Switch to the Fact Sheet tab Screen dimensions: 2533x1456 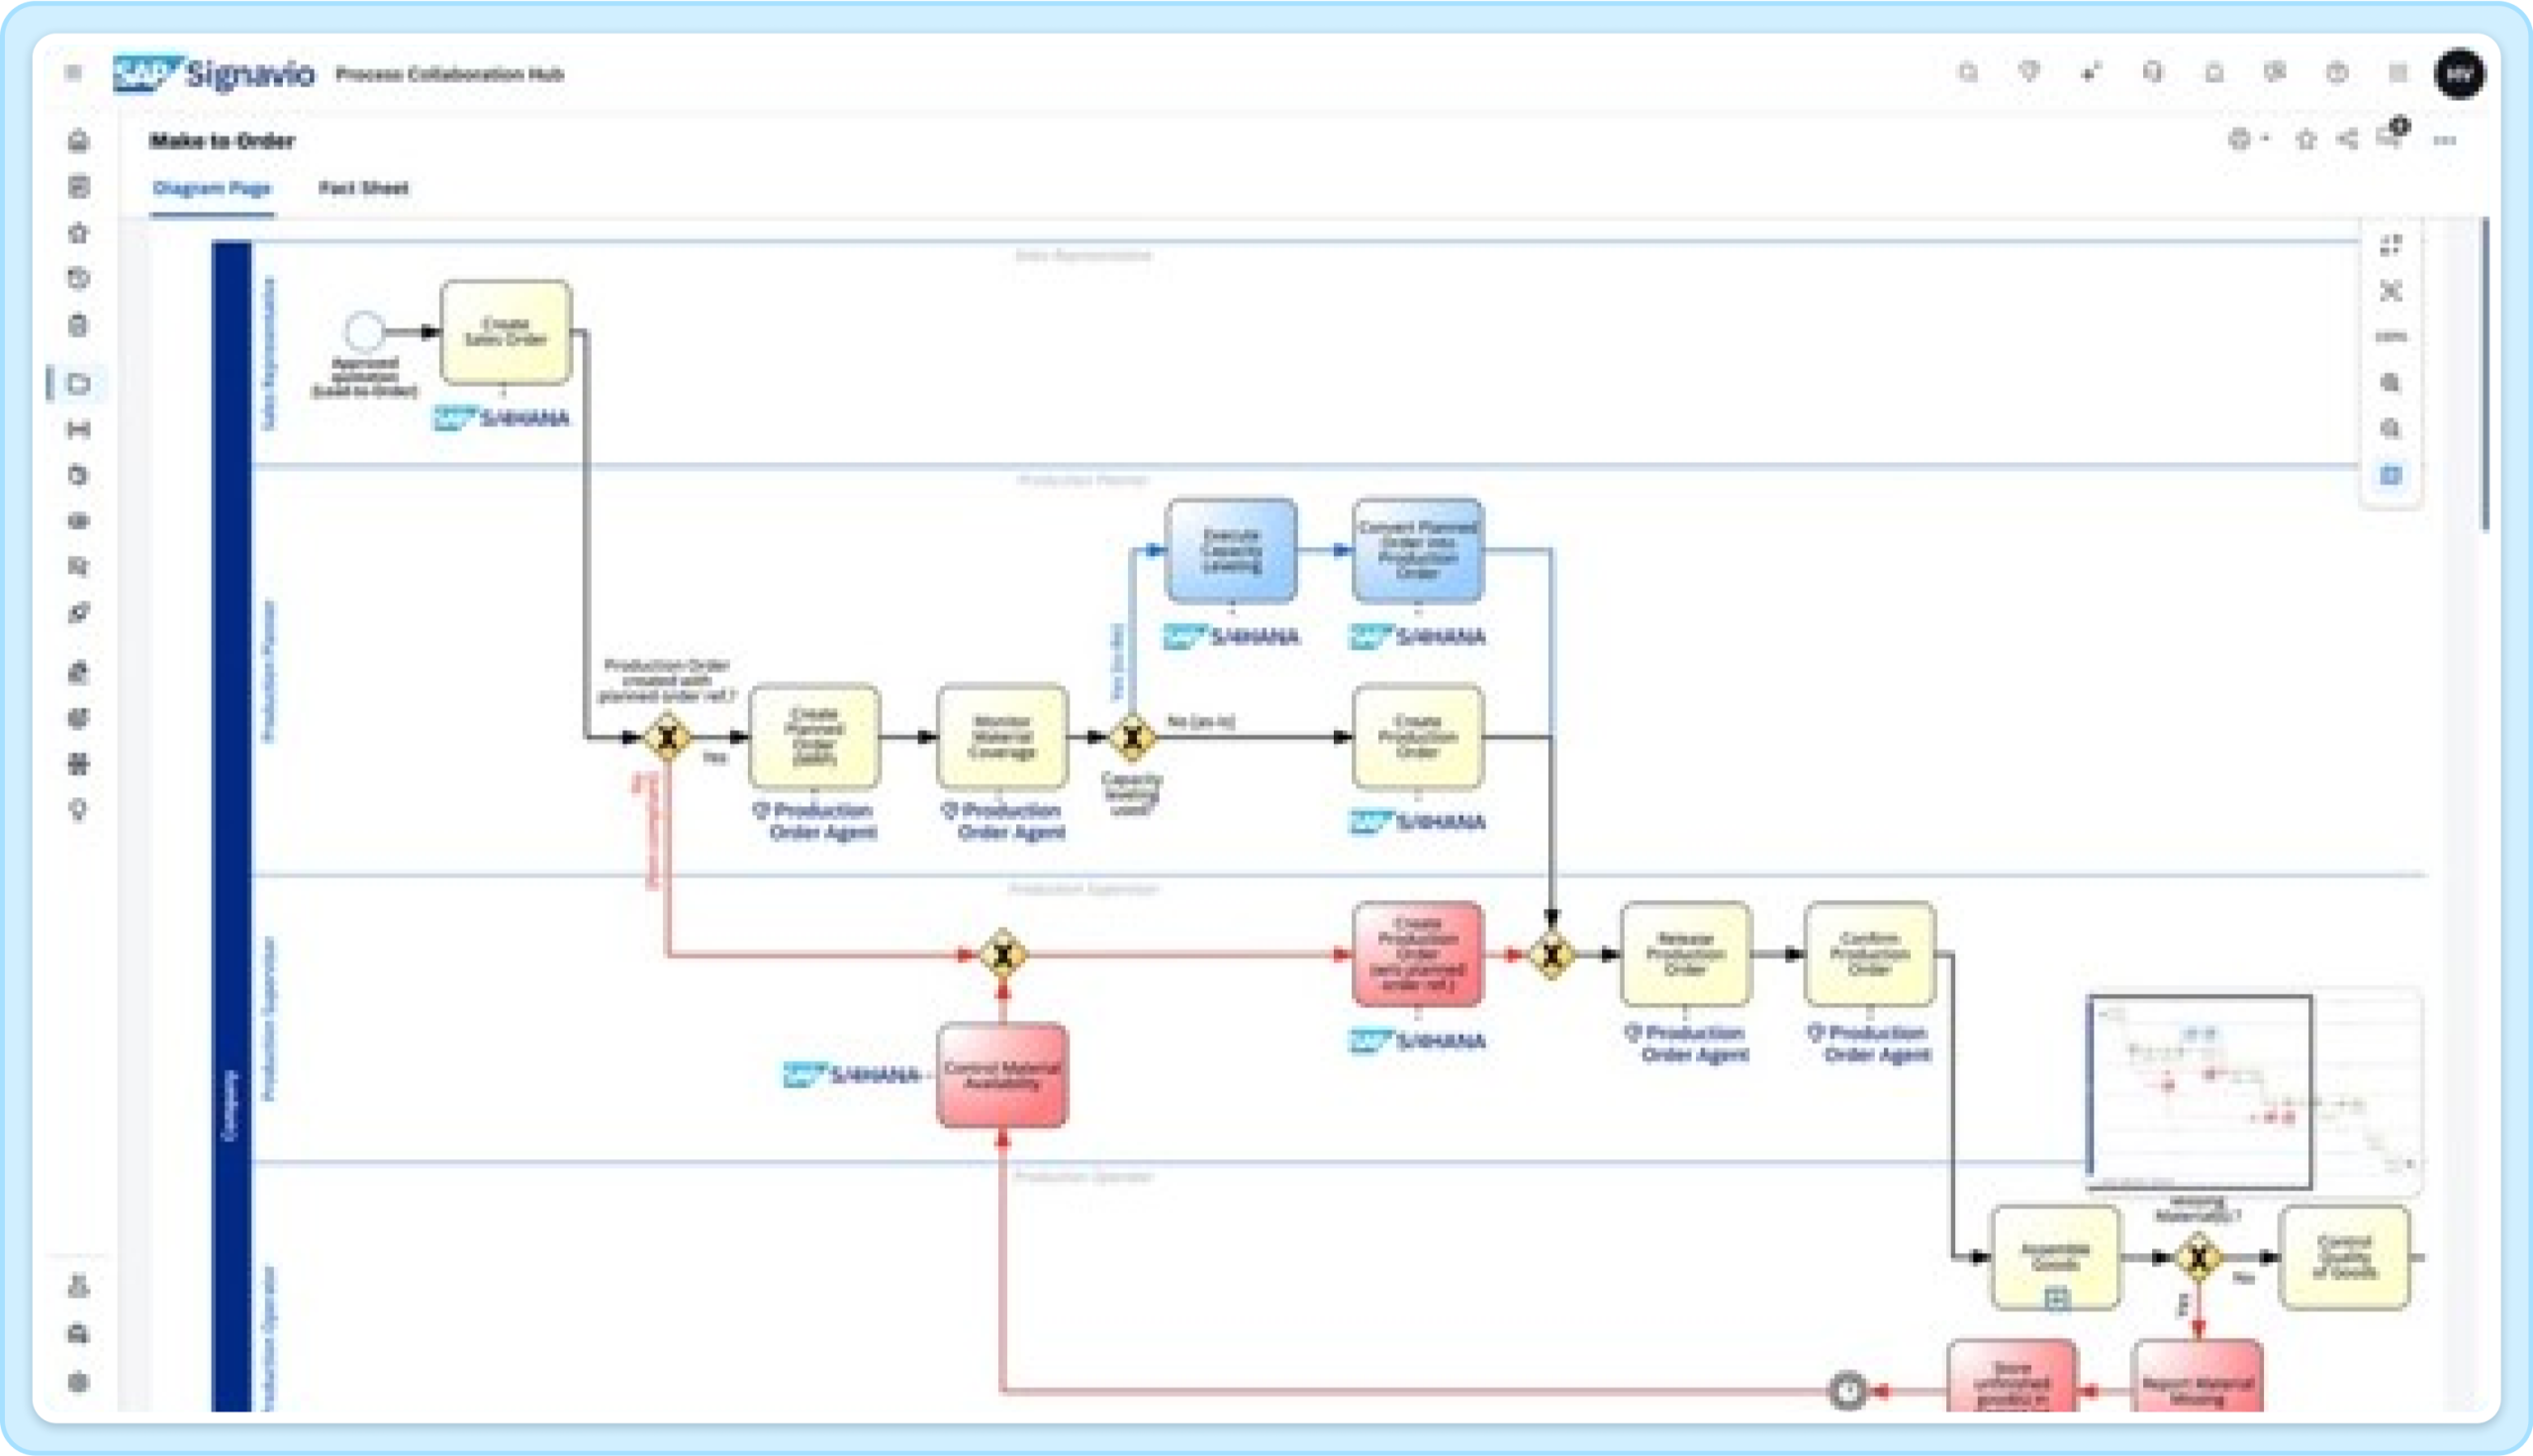(363, 188)
